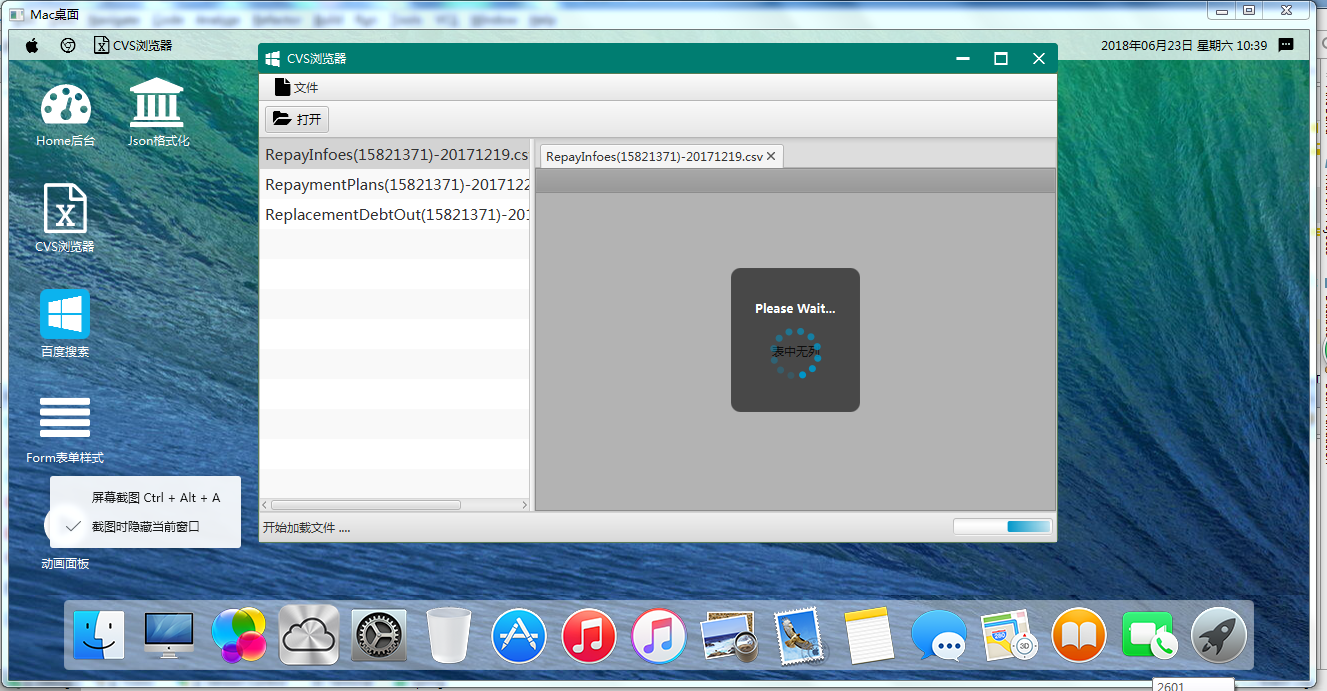1327x691 pixels.
Task: Click the date and time 10:39 display
Action: click(1184, 45)
